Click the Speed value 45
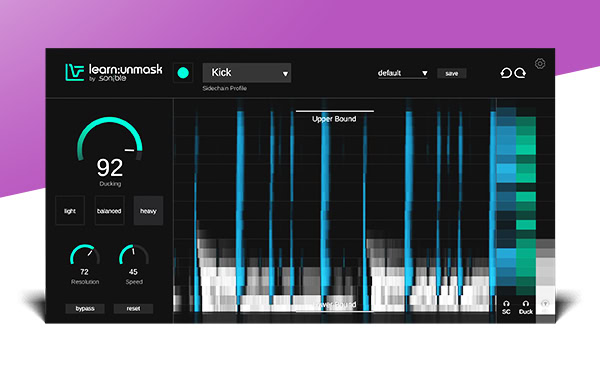600x372 pixels. [133, 272]
